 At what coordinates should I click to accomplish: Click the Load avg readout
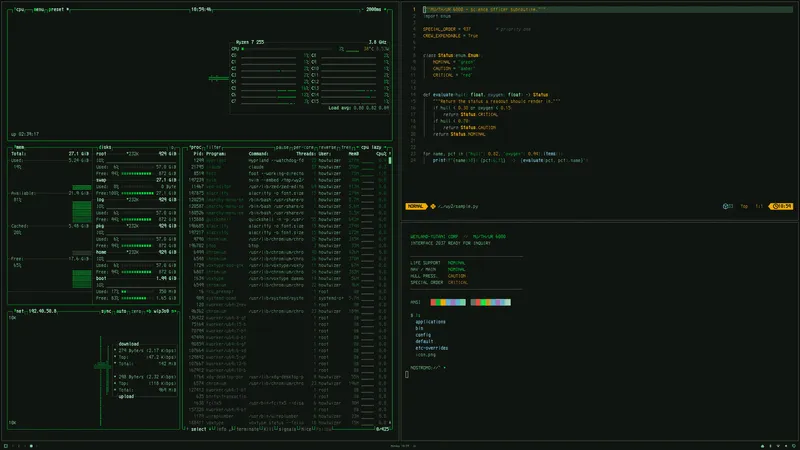point(358,108)
